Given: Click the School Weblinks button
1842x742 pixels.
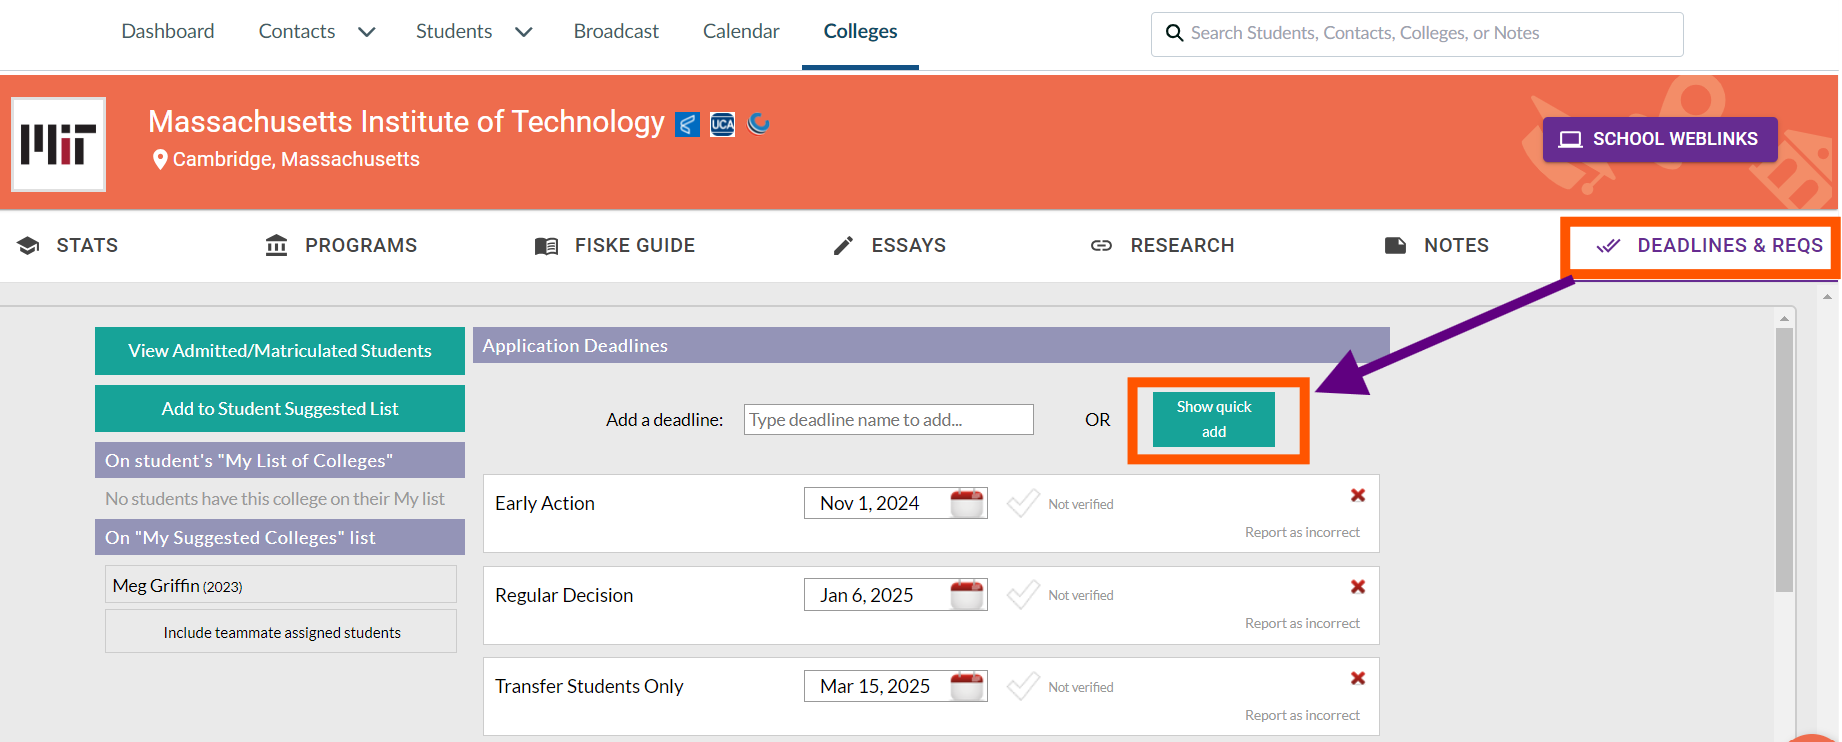Looking at the screenshot, I should (x=1660, y=139).
